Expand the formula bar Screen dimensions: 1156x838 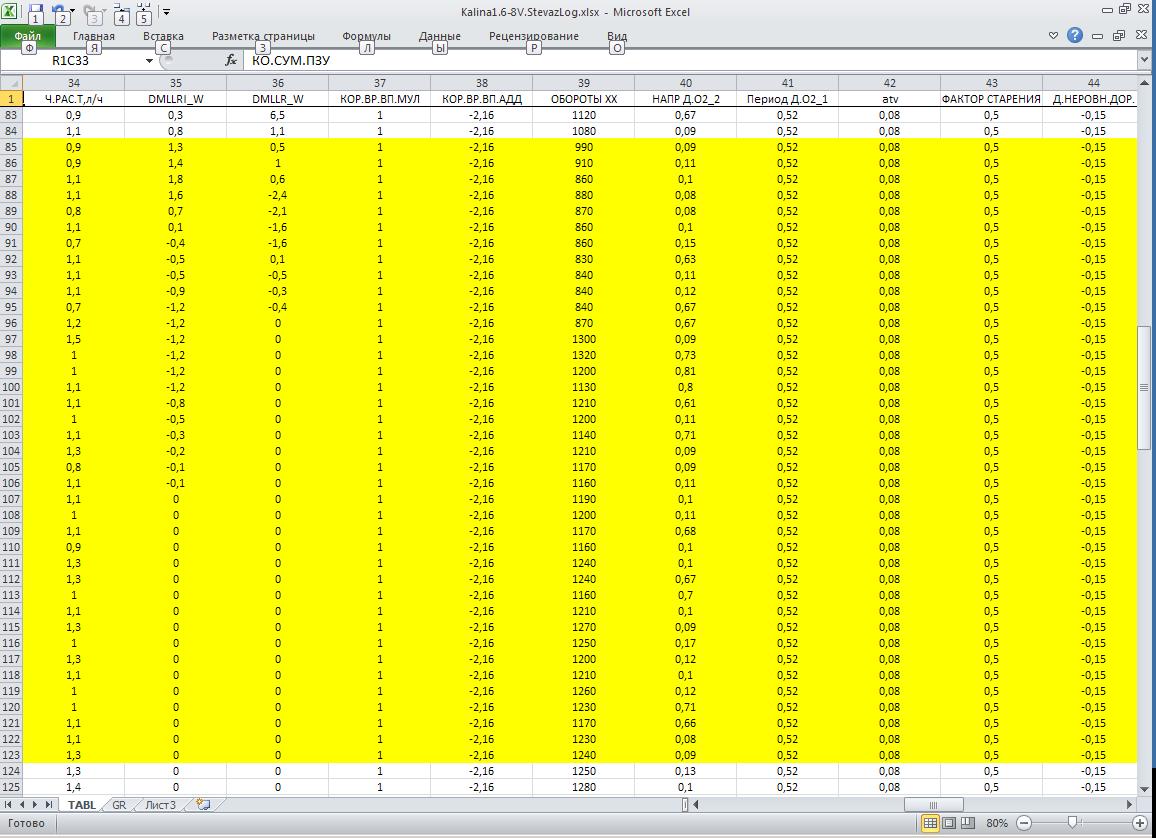[x=1145, y=61]
